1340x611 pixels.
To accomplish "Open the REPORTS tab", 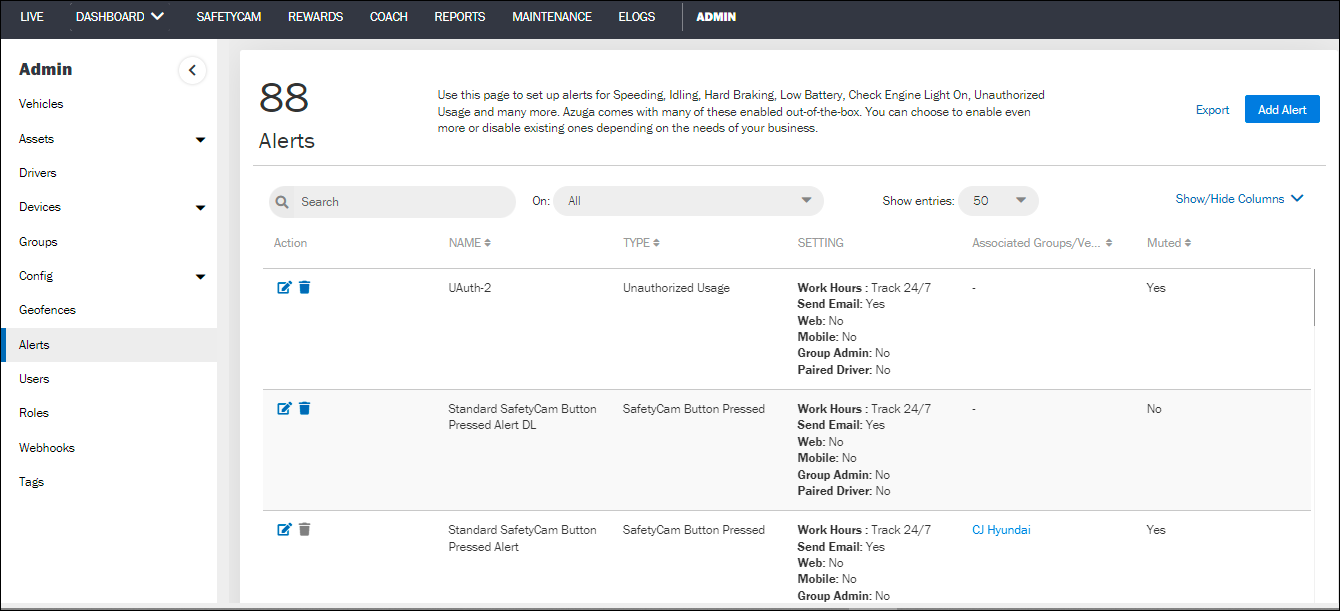I will [x=460, y=17].
